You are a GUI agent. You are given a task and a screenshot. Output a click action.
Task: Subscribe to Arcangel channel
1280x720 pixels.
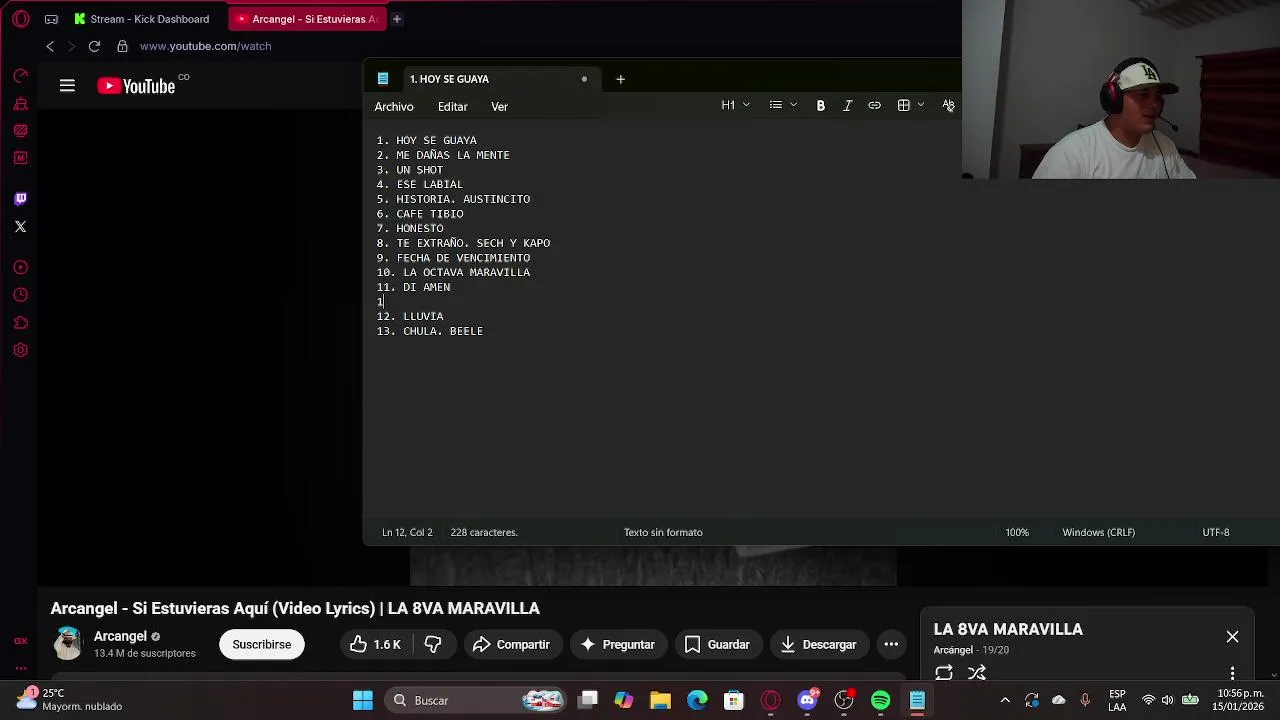(262, 644)
